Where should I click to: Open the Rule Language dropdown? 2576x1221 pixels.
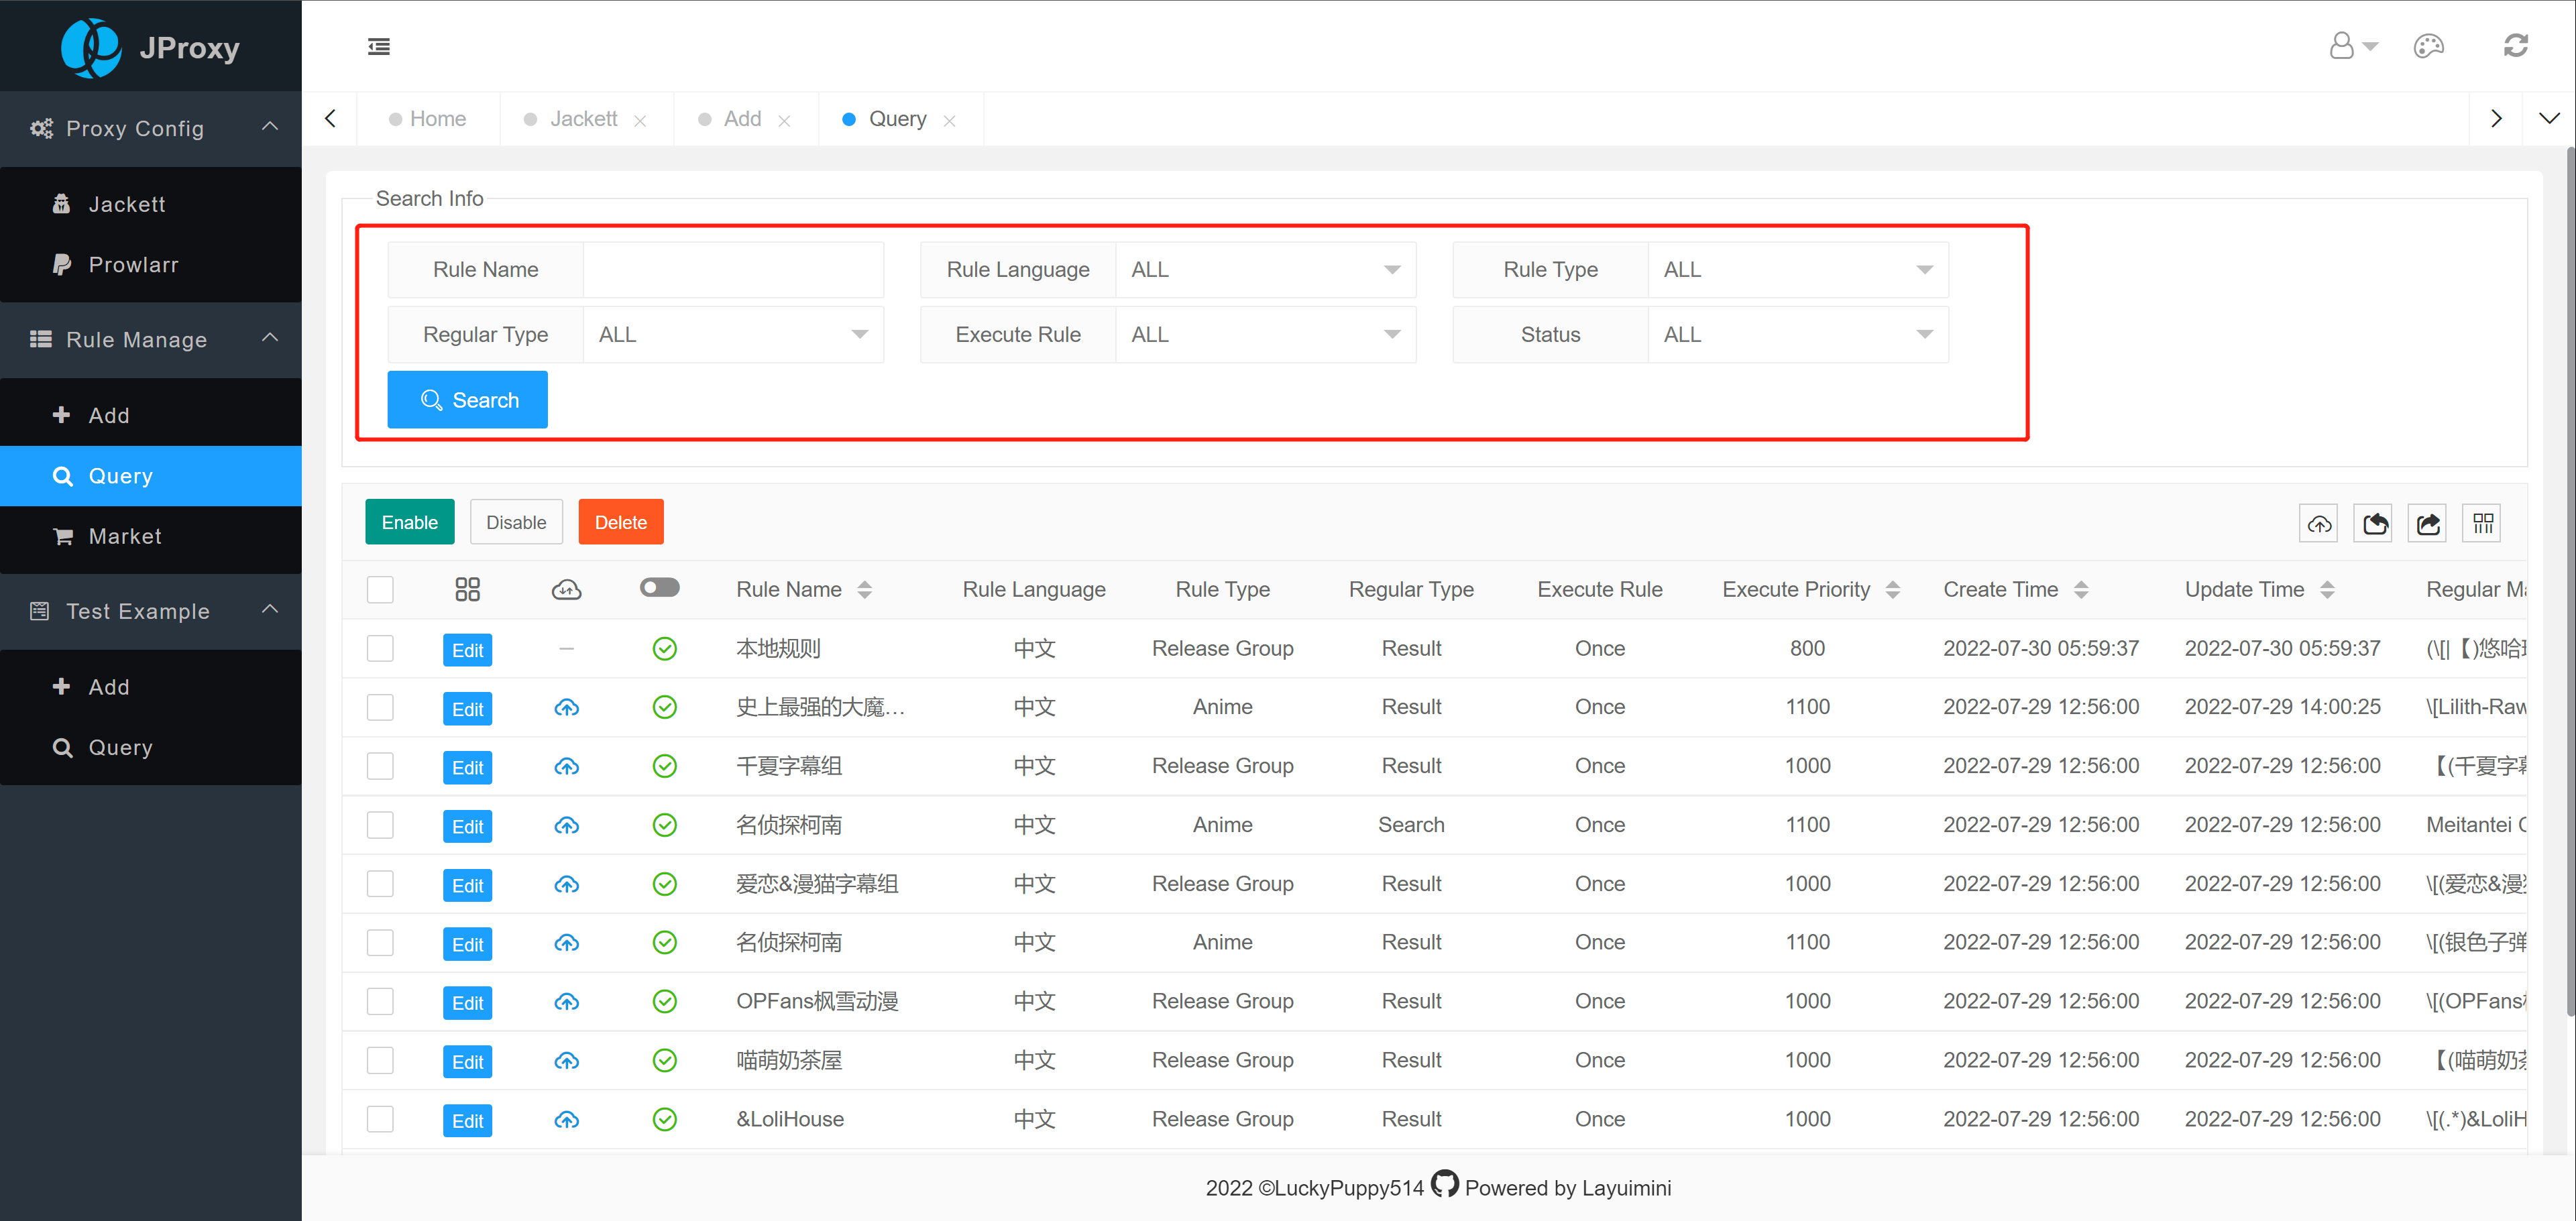tap(1265, 269)
